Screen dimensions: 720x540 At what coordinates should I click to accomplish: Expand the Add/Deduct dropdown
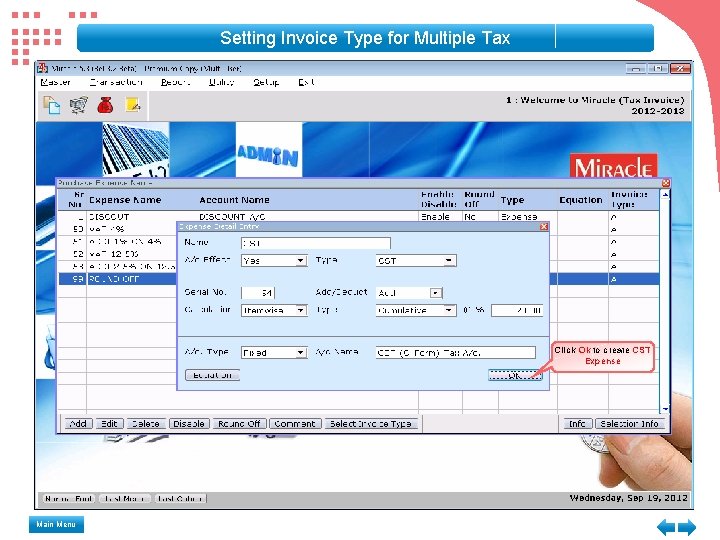(435, 293)
